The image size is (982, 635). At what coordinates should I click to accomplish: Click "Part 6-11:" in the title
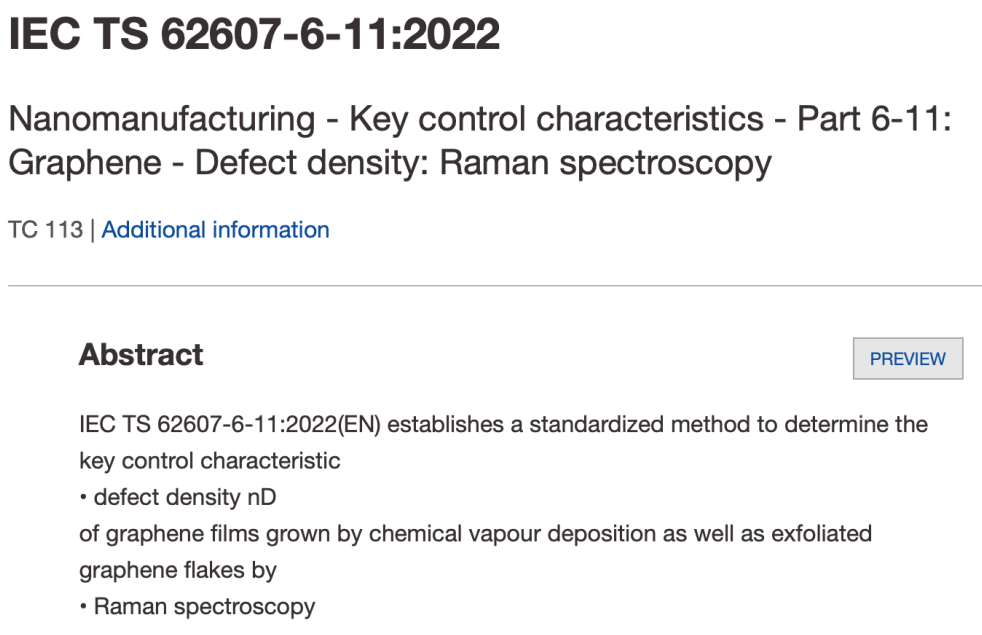(x=873, y=119)
